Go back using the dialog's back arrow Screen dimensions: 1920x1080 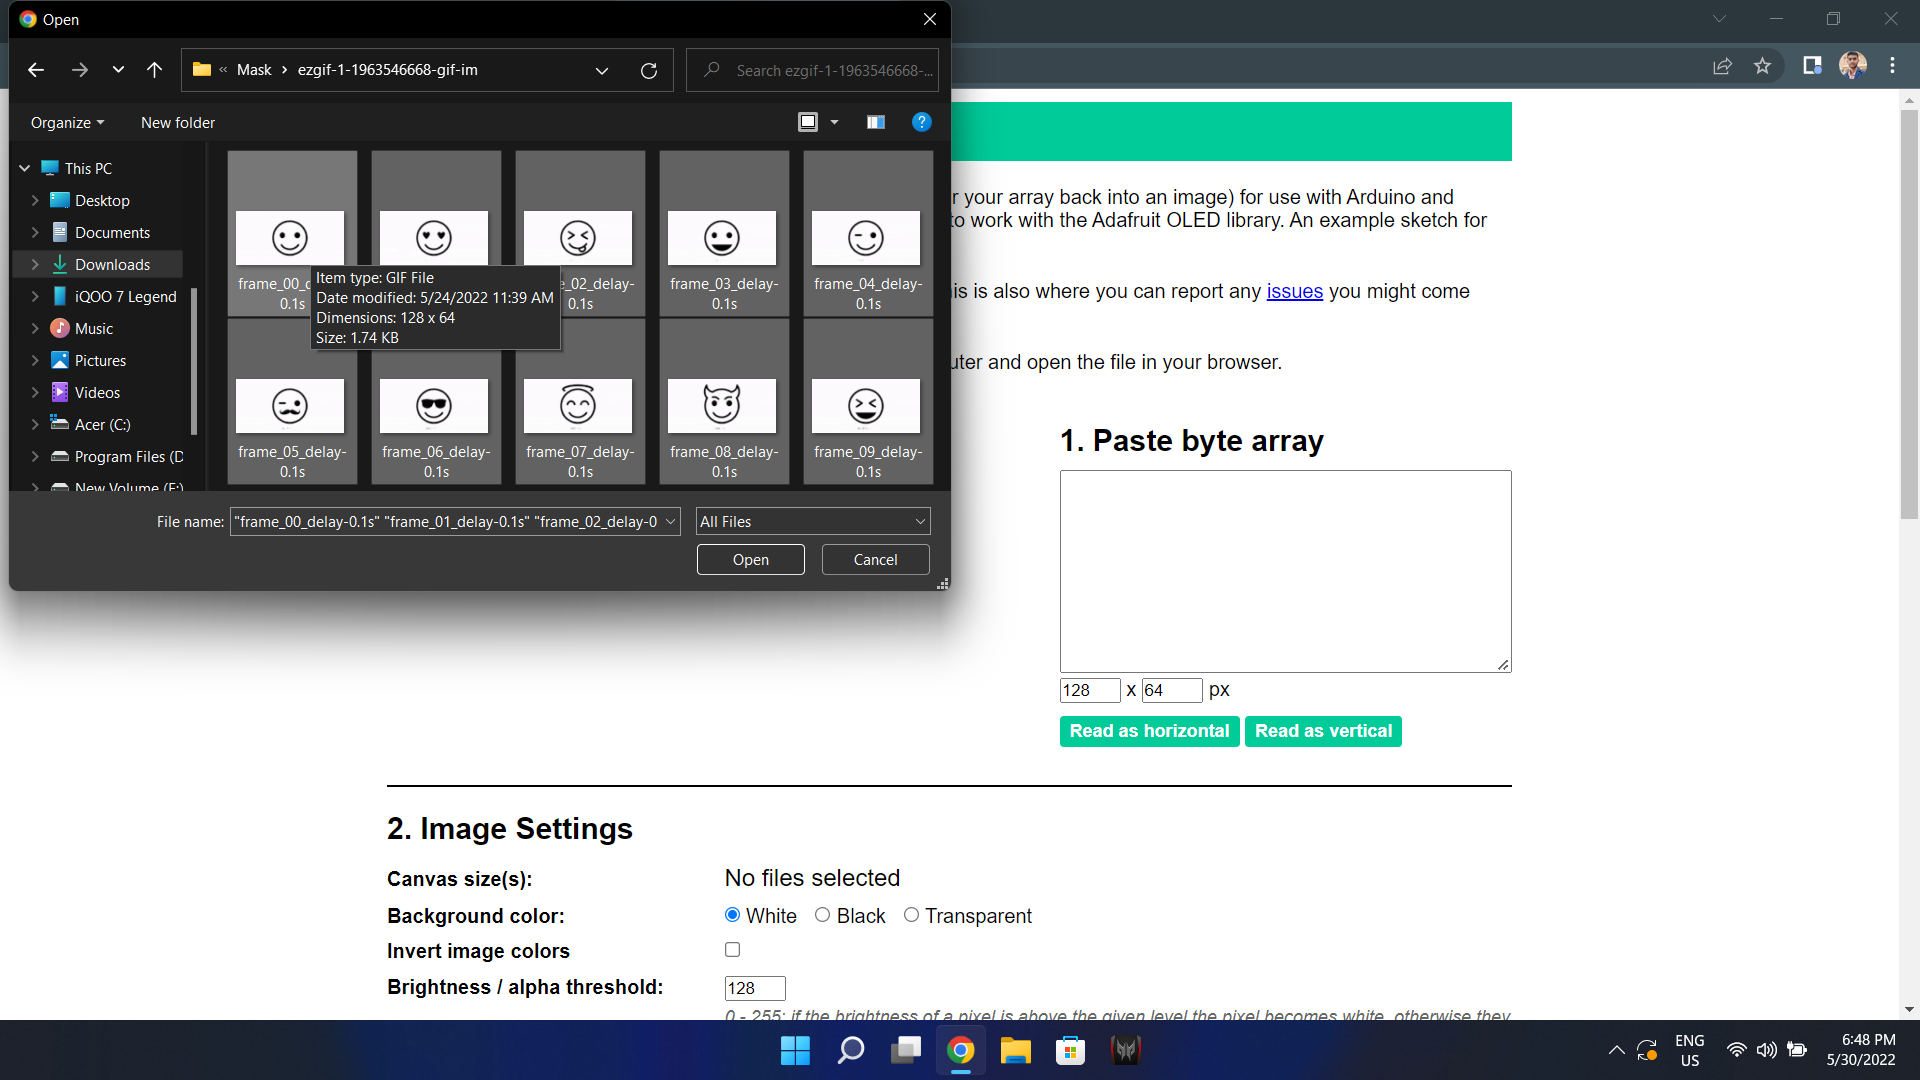[36, 70]
